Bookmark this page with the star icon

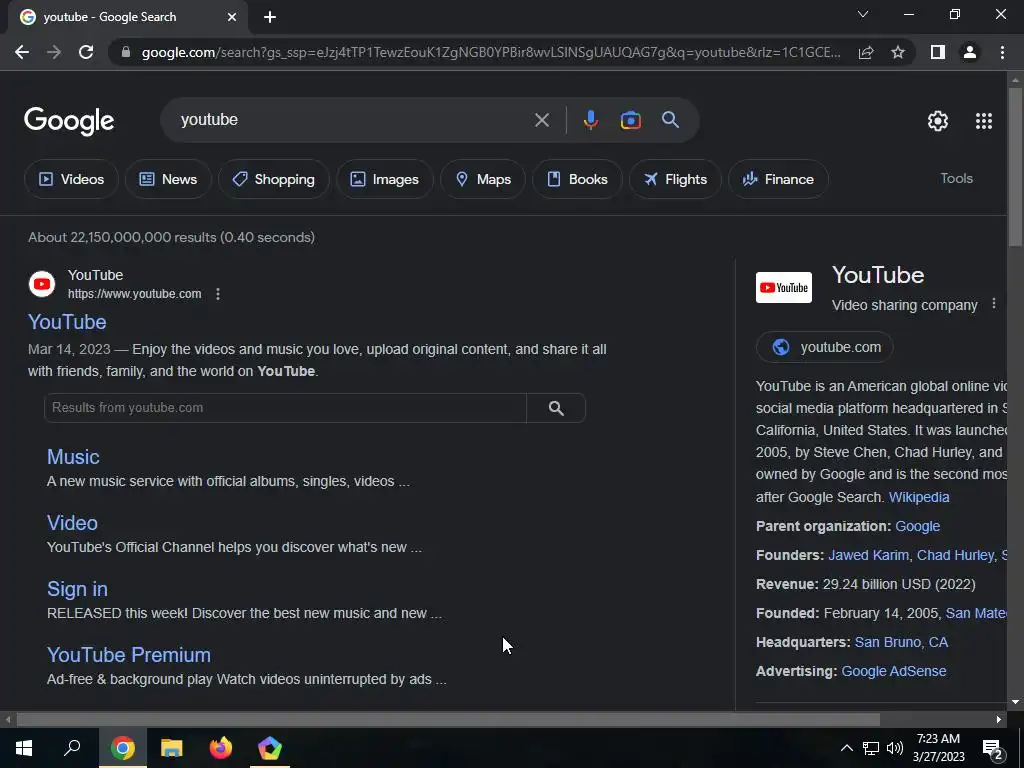click(898, 52)
